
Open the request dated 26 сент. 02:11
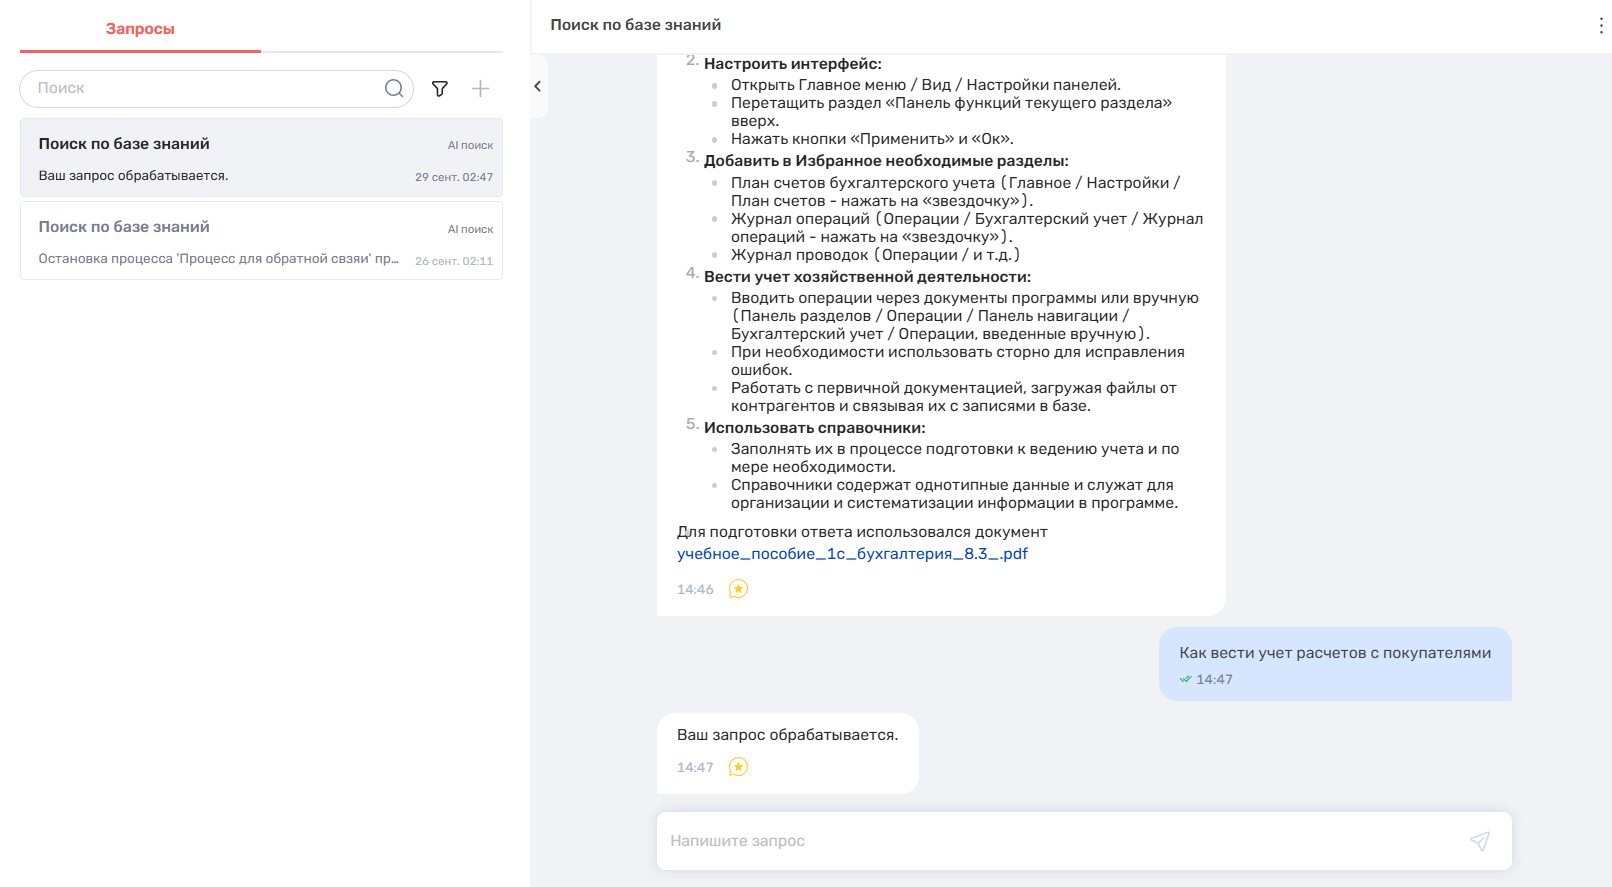261,242
